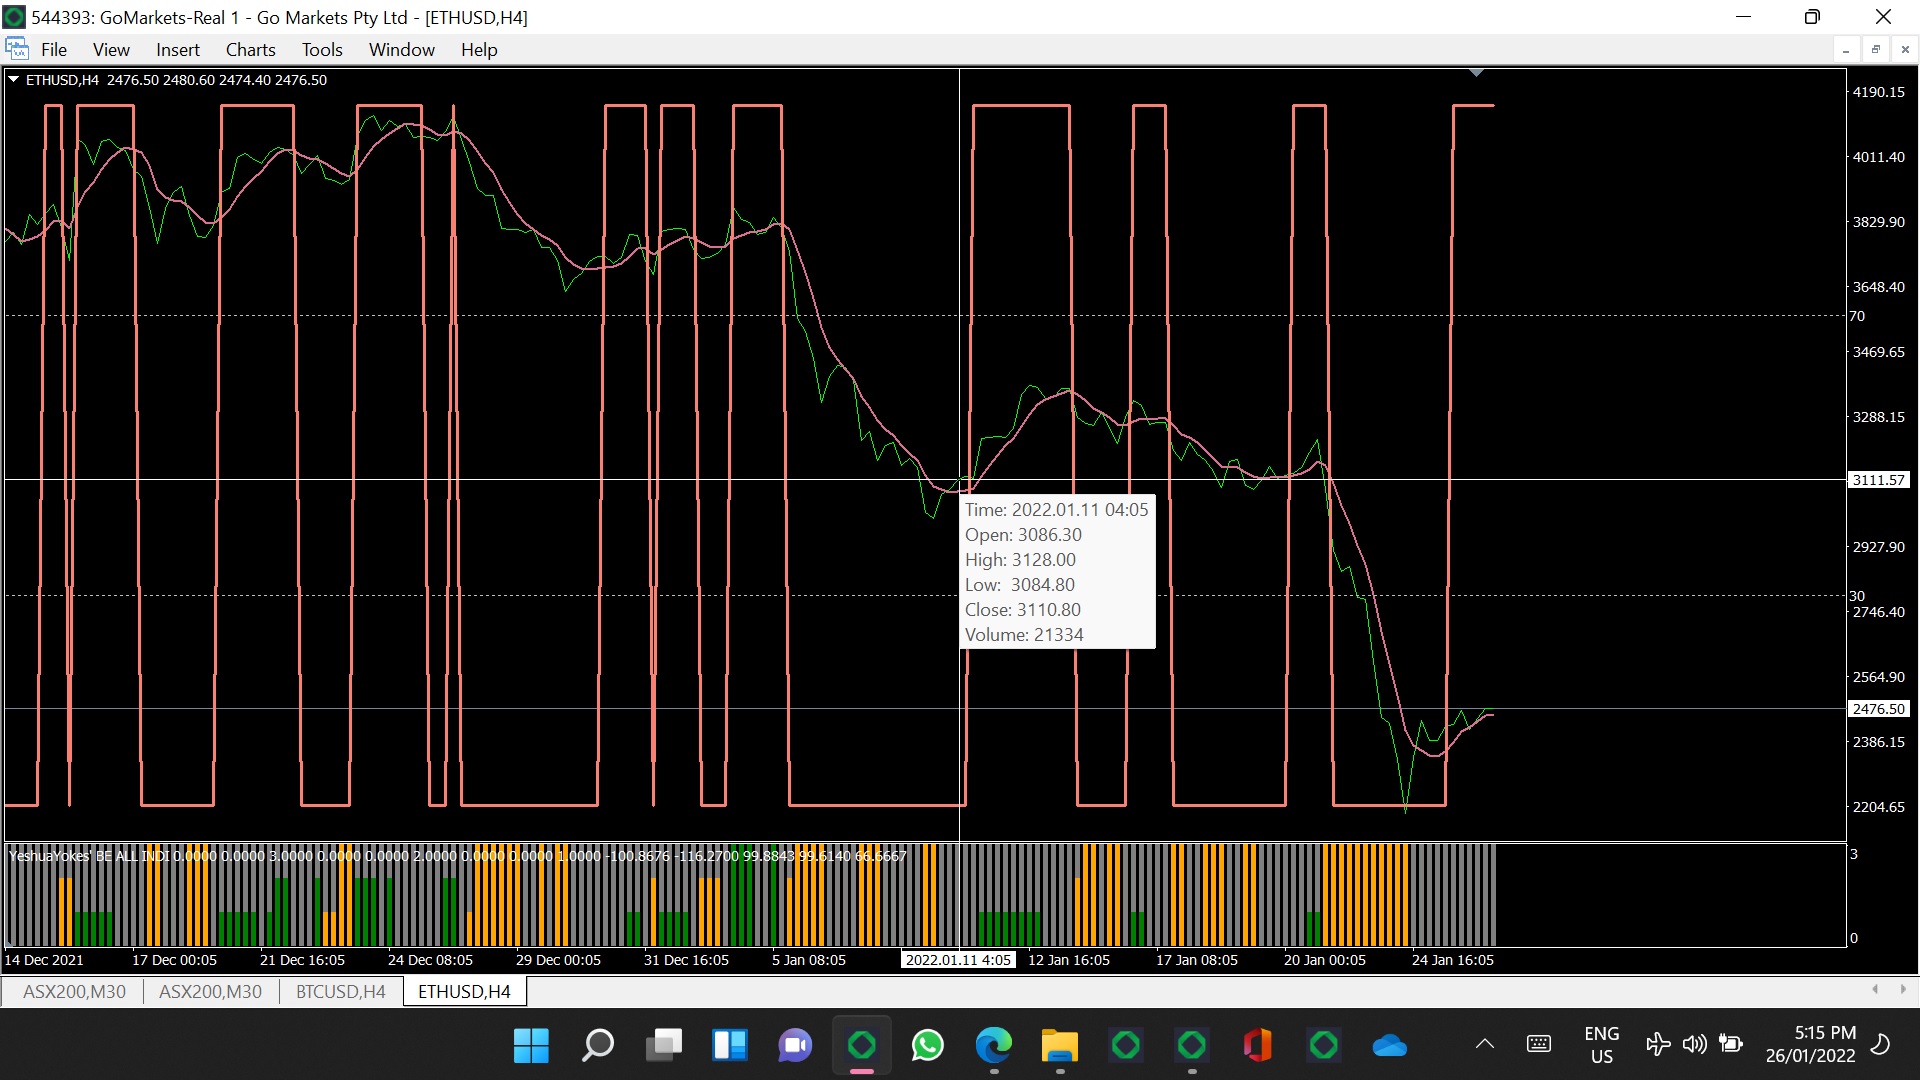1920x1080 pixels.
Task: Click the MetaTrader chart icon beside File
Action: pyautogui.click(x=17, y=49)
